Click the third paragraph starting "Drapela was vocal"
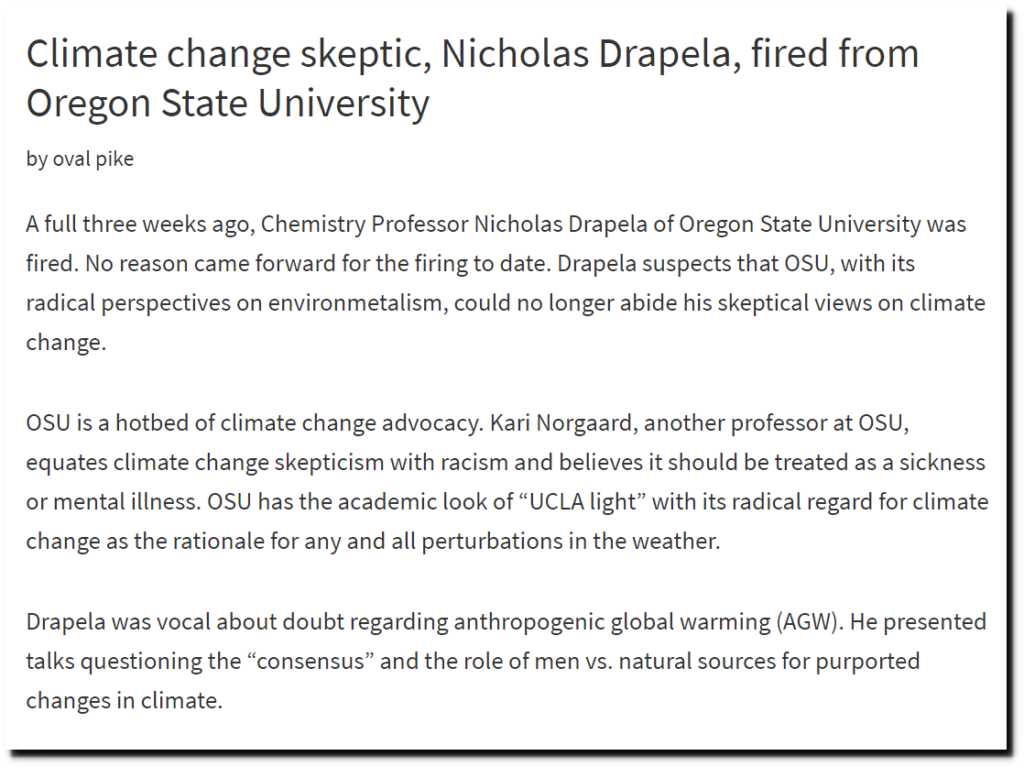The width and height of the screenshot is (1024, 767). click(505, 661)
